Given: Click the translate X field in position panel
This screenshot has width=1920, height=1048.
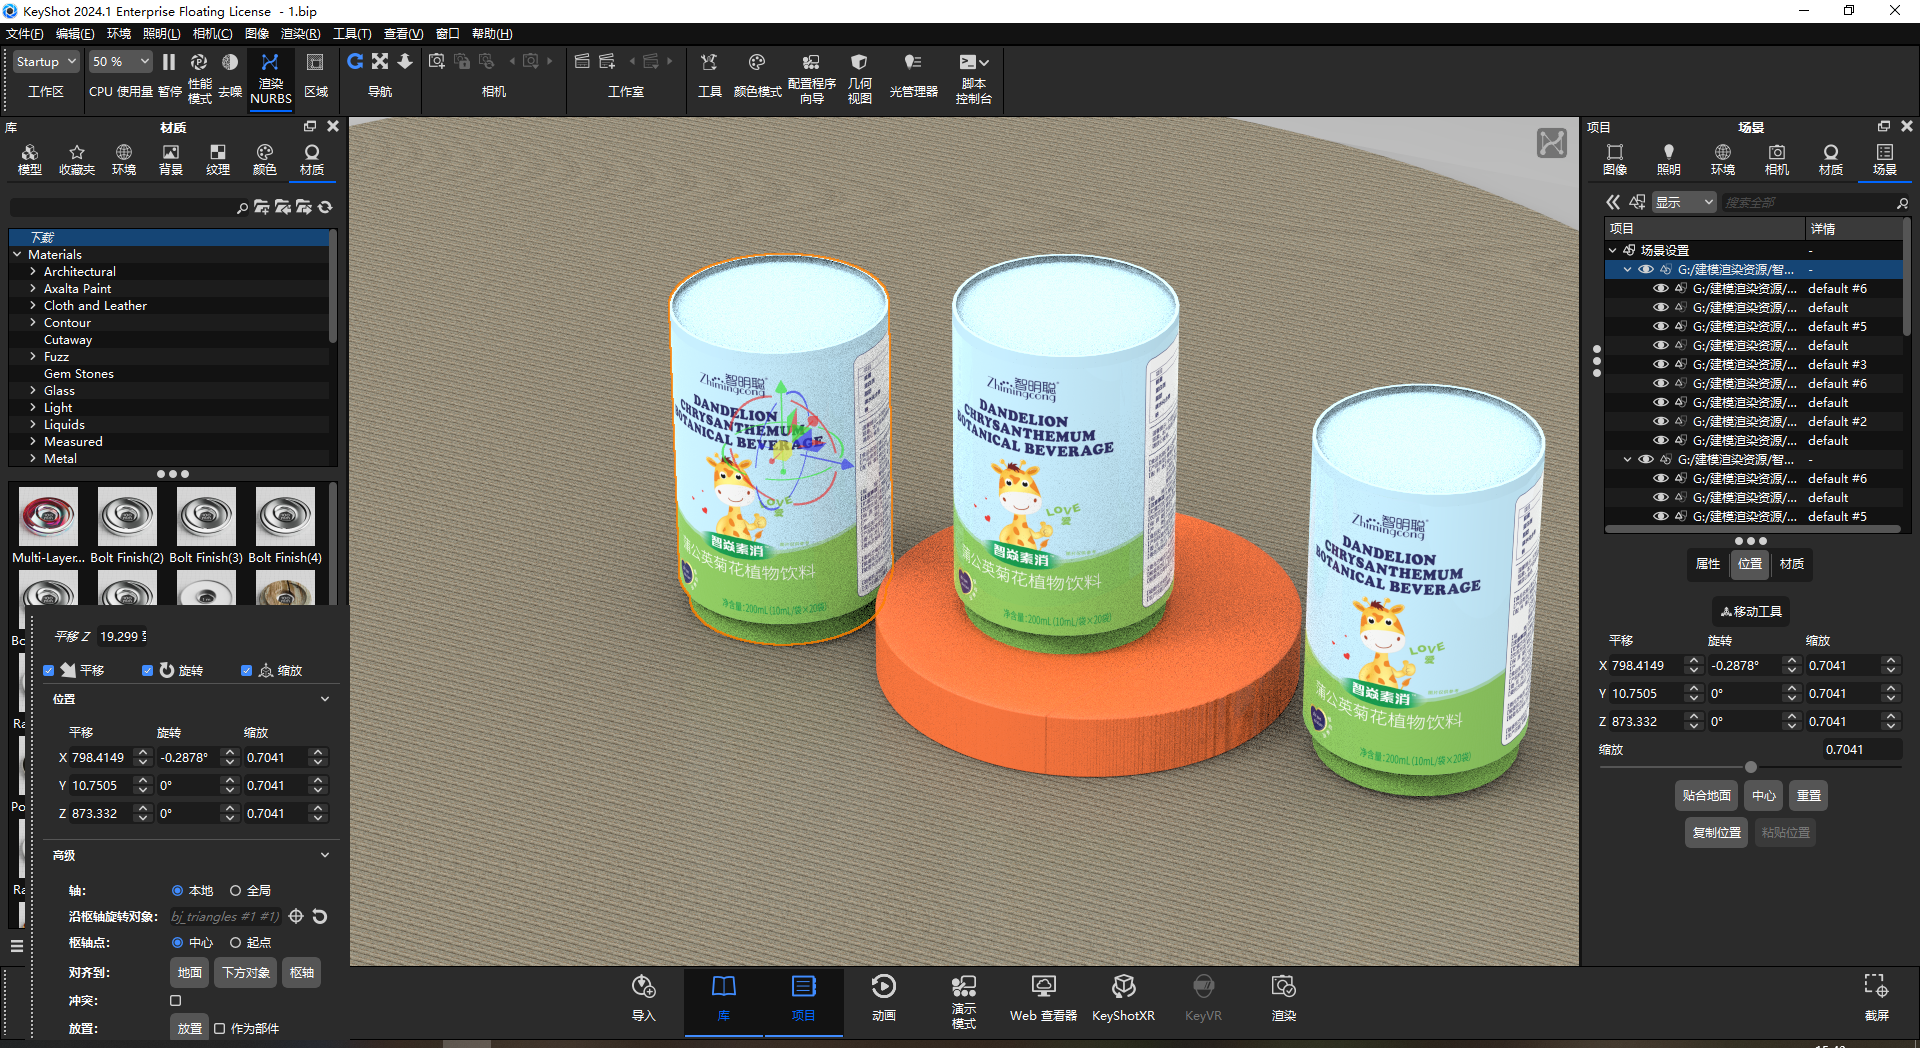Looking at the screenshot, I should pyautogui.click(x=1645, y=665).
